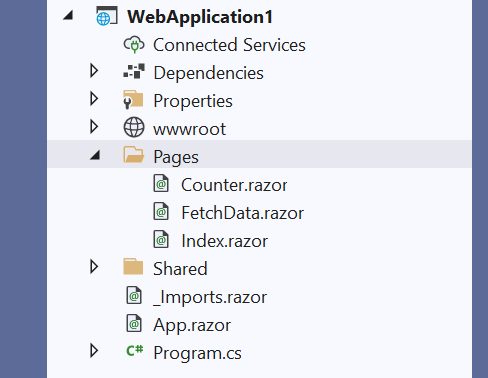The height and width of the screenshot is (378, 488).
Task: Select the WebApplication1 project name
Action: 200,17
